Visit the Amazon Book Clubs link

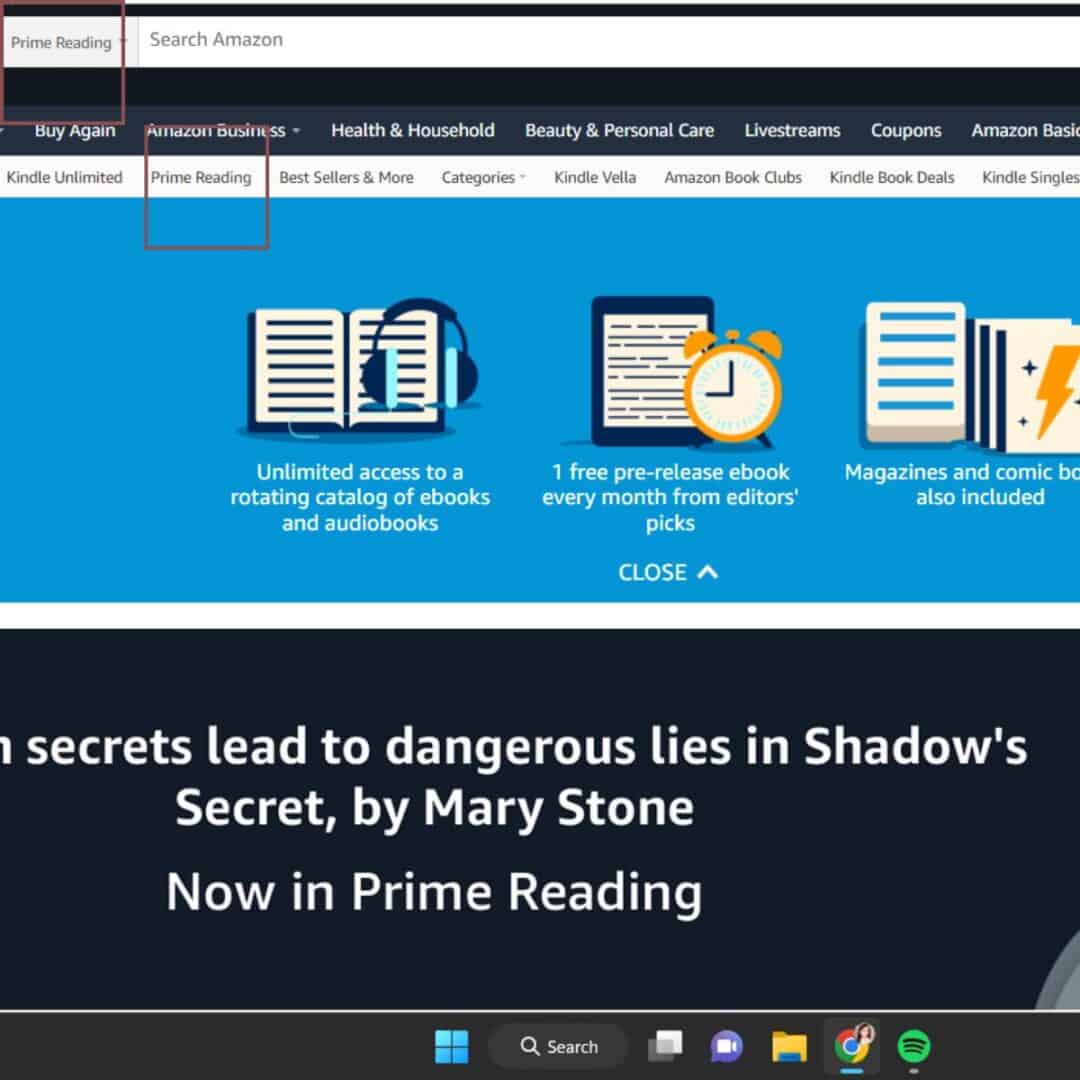pos(733,177)
